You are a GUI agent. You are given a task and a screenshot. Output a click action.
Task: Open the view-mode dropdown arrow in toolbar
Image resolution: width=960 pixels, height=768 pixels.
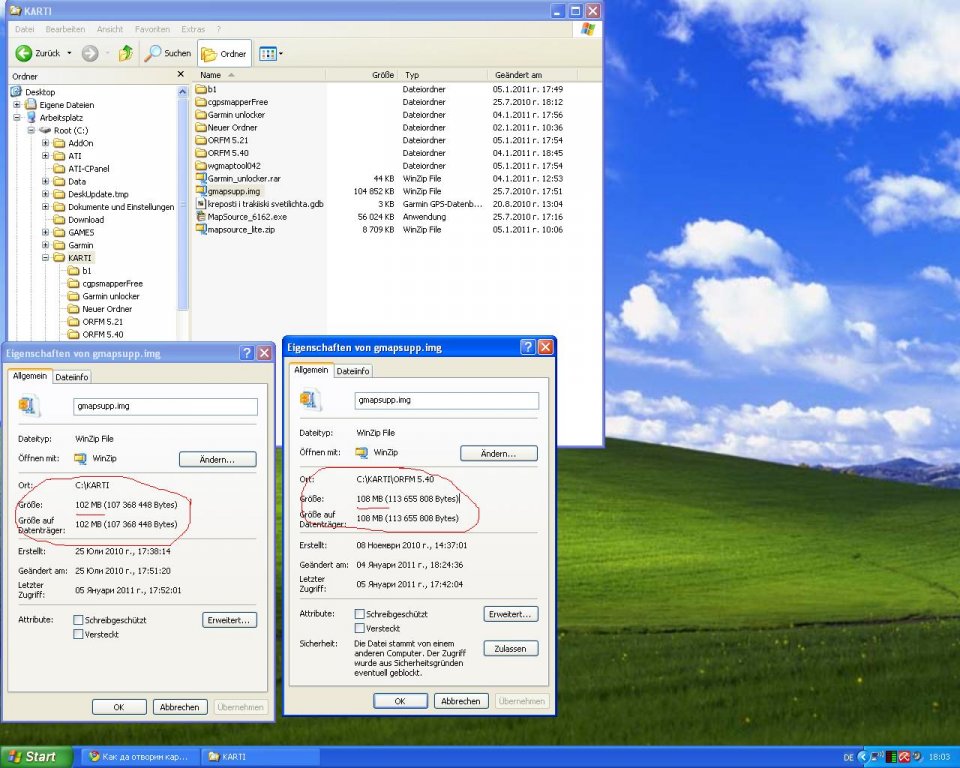click(x=281, y=53)
